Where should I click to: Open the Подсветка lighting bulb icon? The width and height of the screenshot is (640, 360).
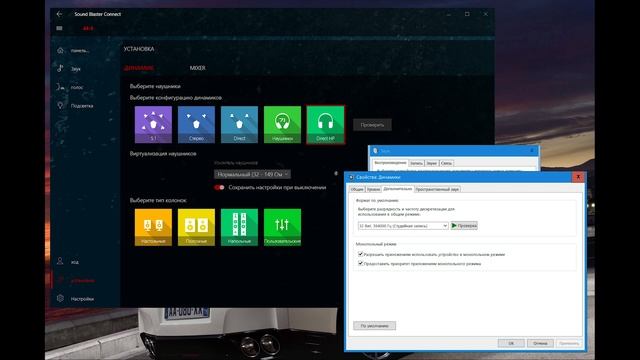60,105
